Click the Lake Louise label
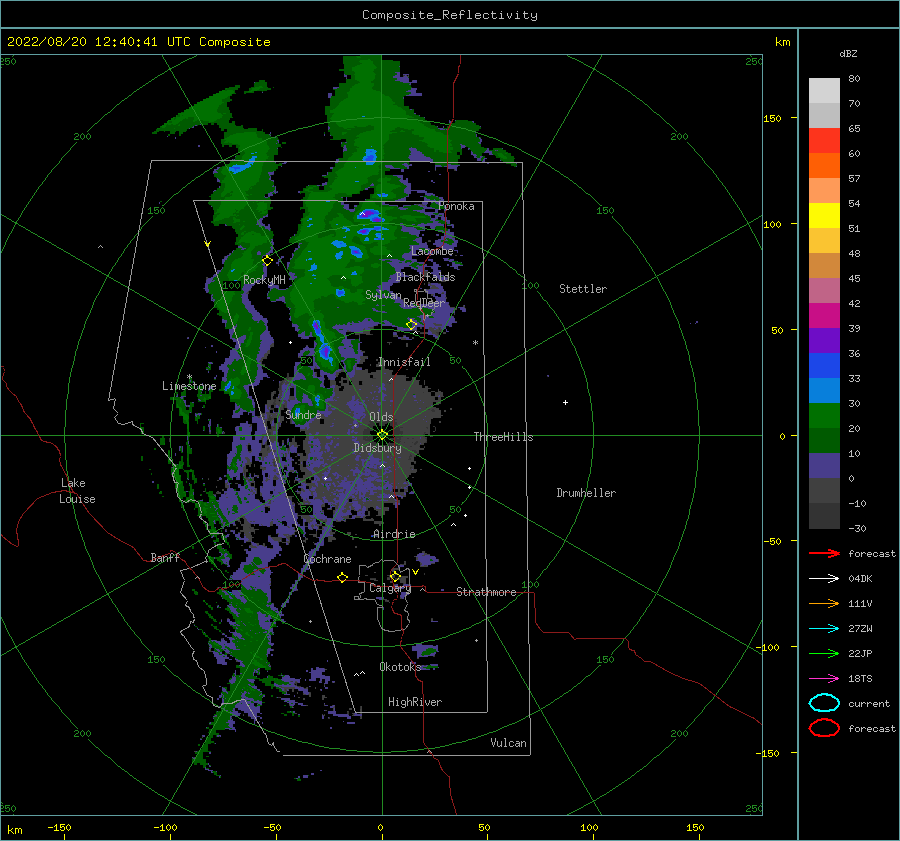The height and width of the screenshot is (841, 900). [77, 491]
